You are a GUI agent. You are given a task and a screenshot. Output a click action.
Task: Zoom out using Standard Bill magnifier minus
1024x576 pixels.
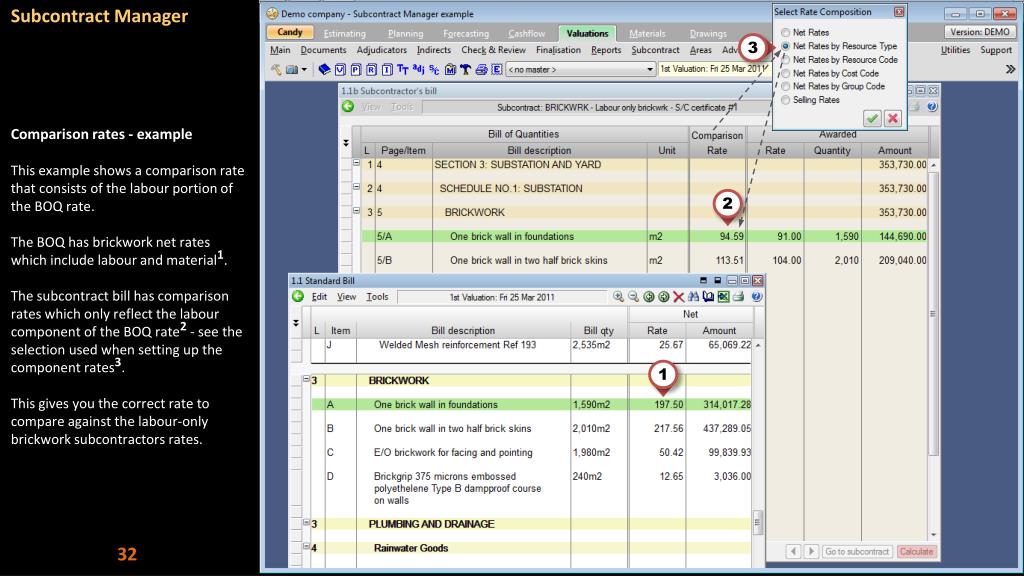pyautogui.click(x=633, y=297)
